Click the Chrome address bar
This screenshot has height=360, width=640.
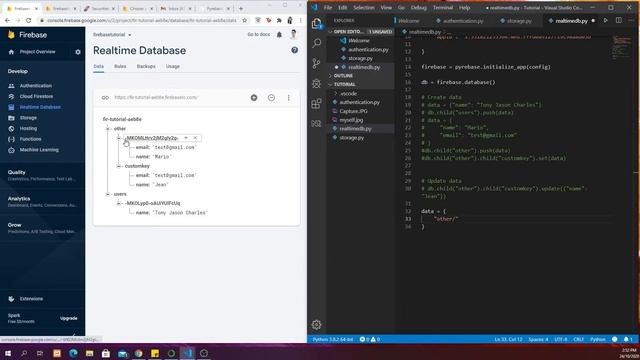[x=141, y=20]
